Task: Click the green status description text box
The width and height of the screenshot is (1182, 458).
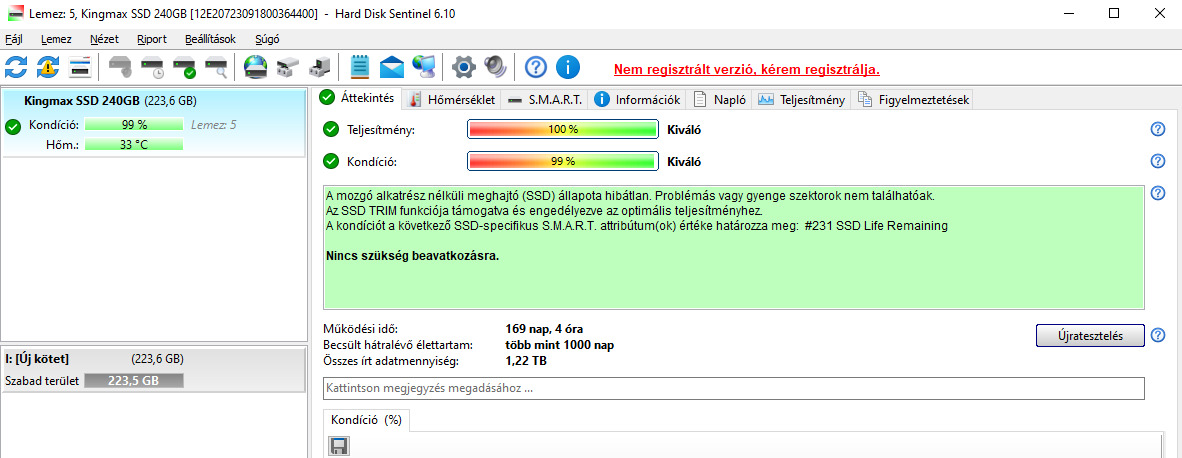Action: click(733, 247)
